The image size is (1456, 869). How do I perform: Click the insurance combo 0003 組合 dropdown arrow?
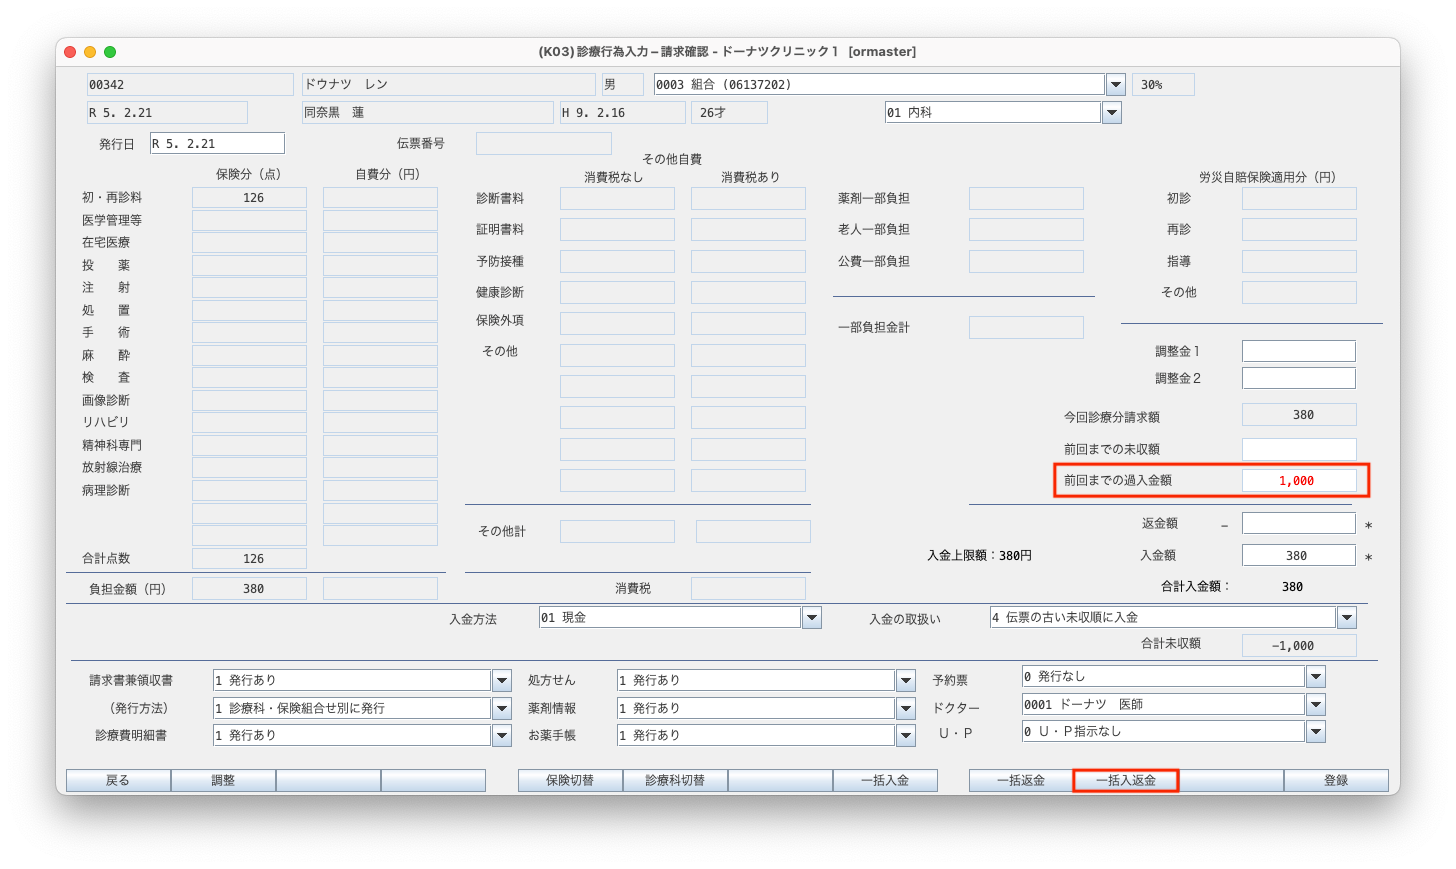[x=1114, y=84]
